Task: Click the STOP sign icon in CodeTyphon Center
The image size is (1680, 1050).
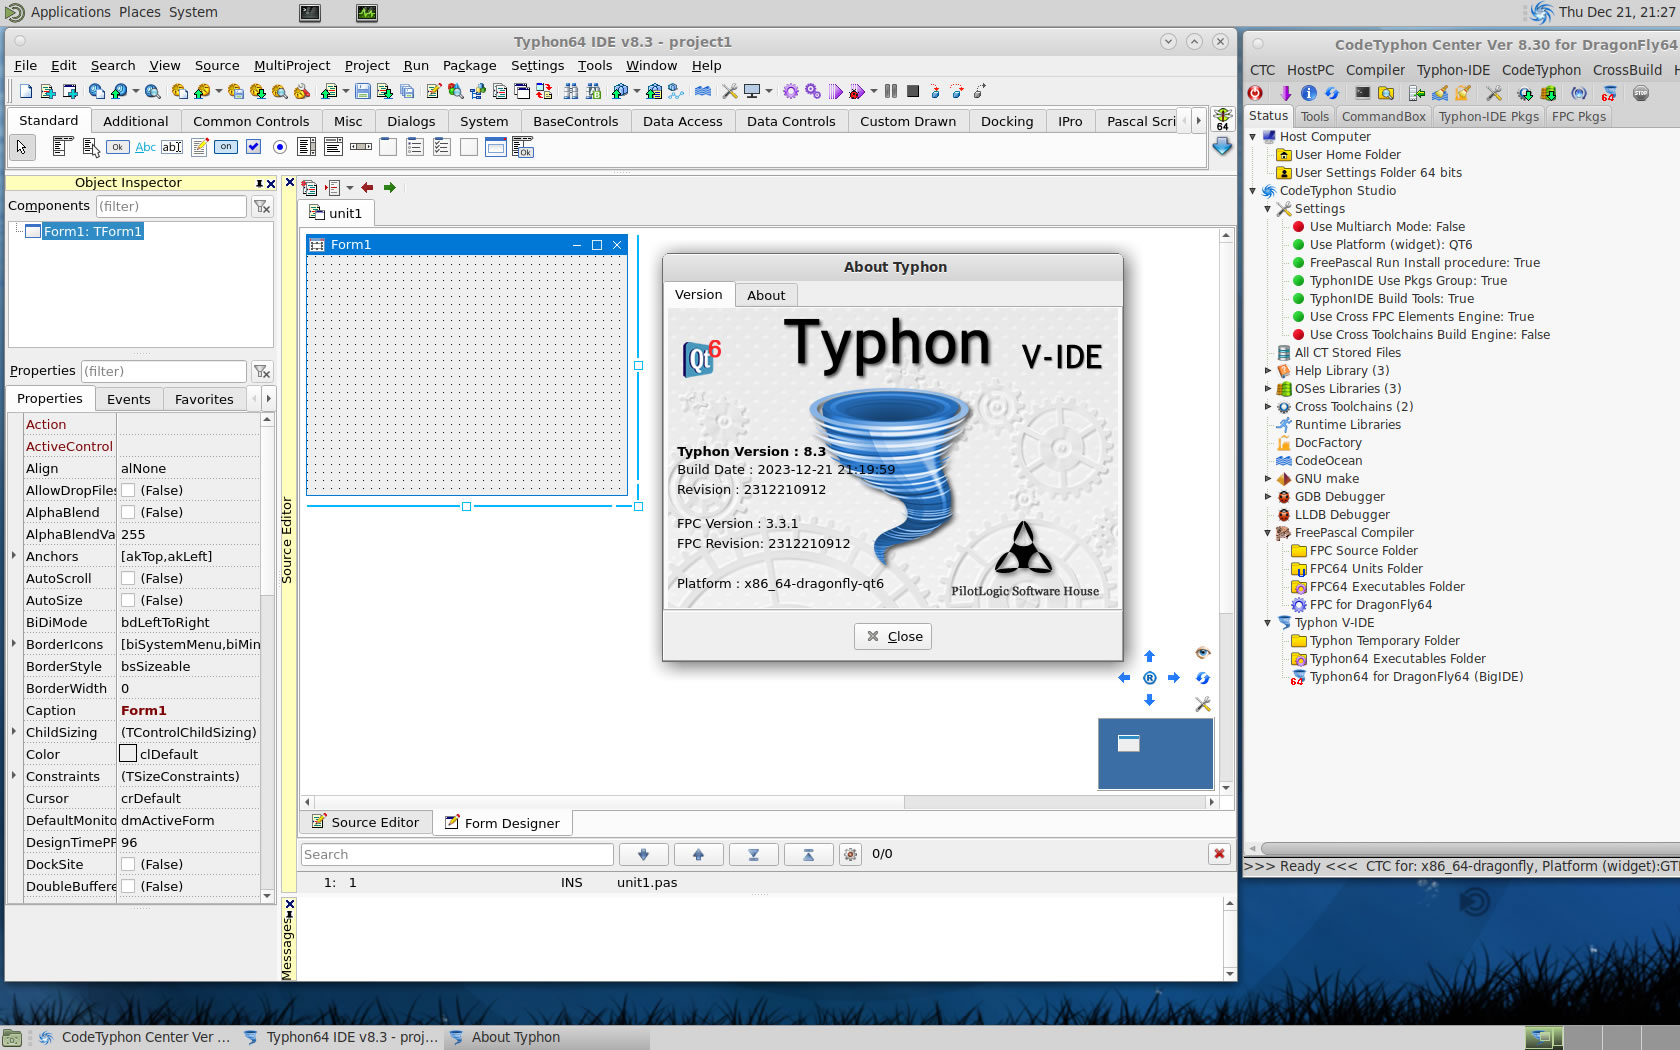Action: (1641, 93)
